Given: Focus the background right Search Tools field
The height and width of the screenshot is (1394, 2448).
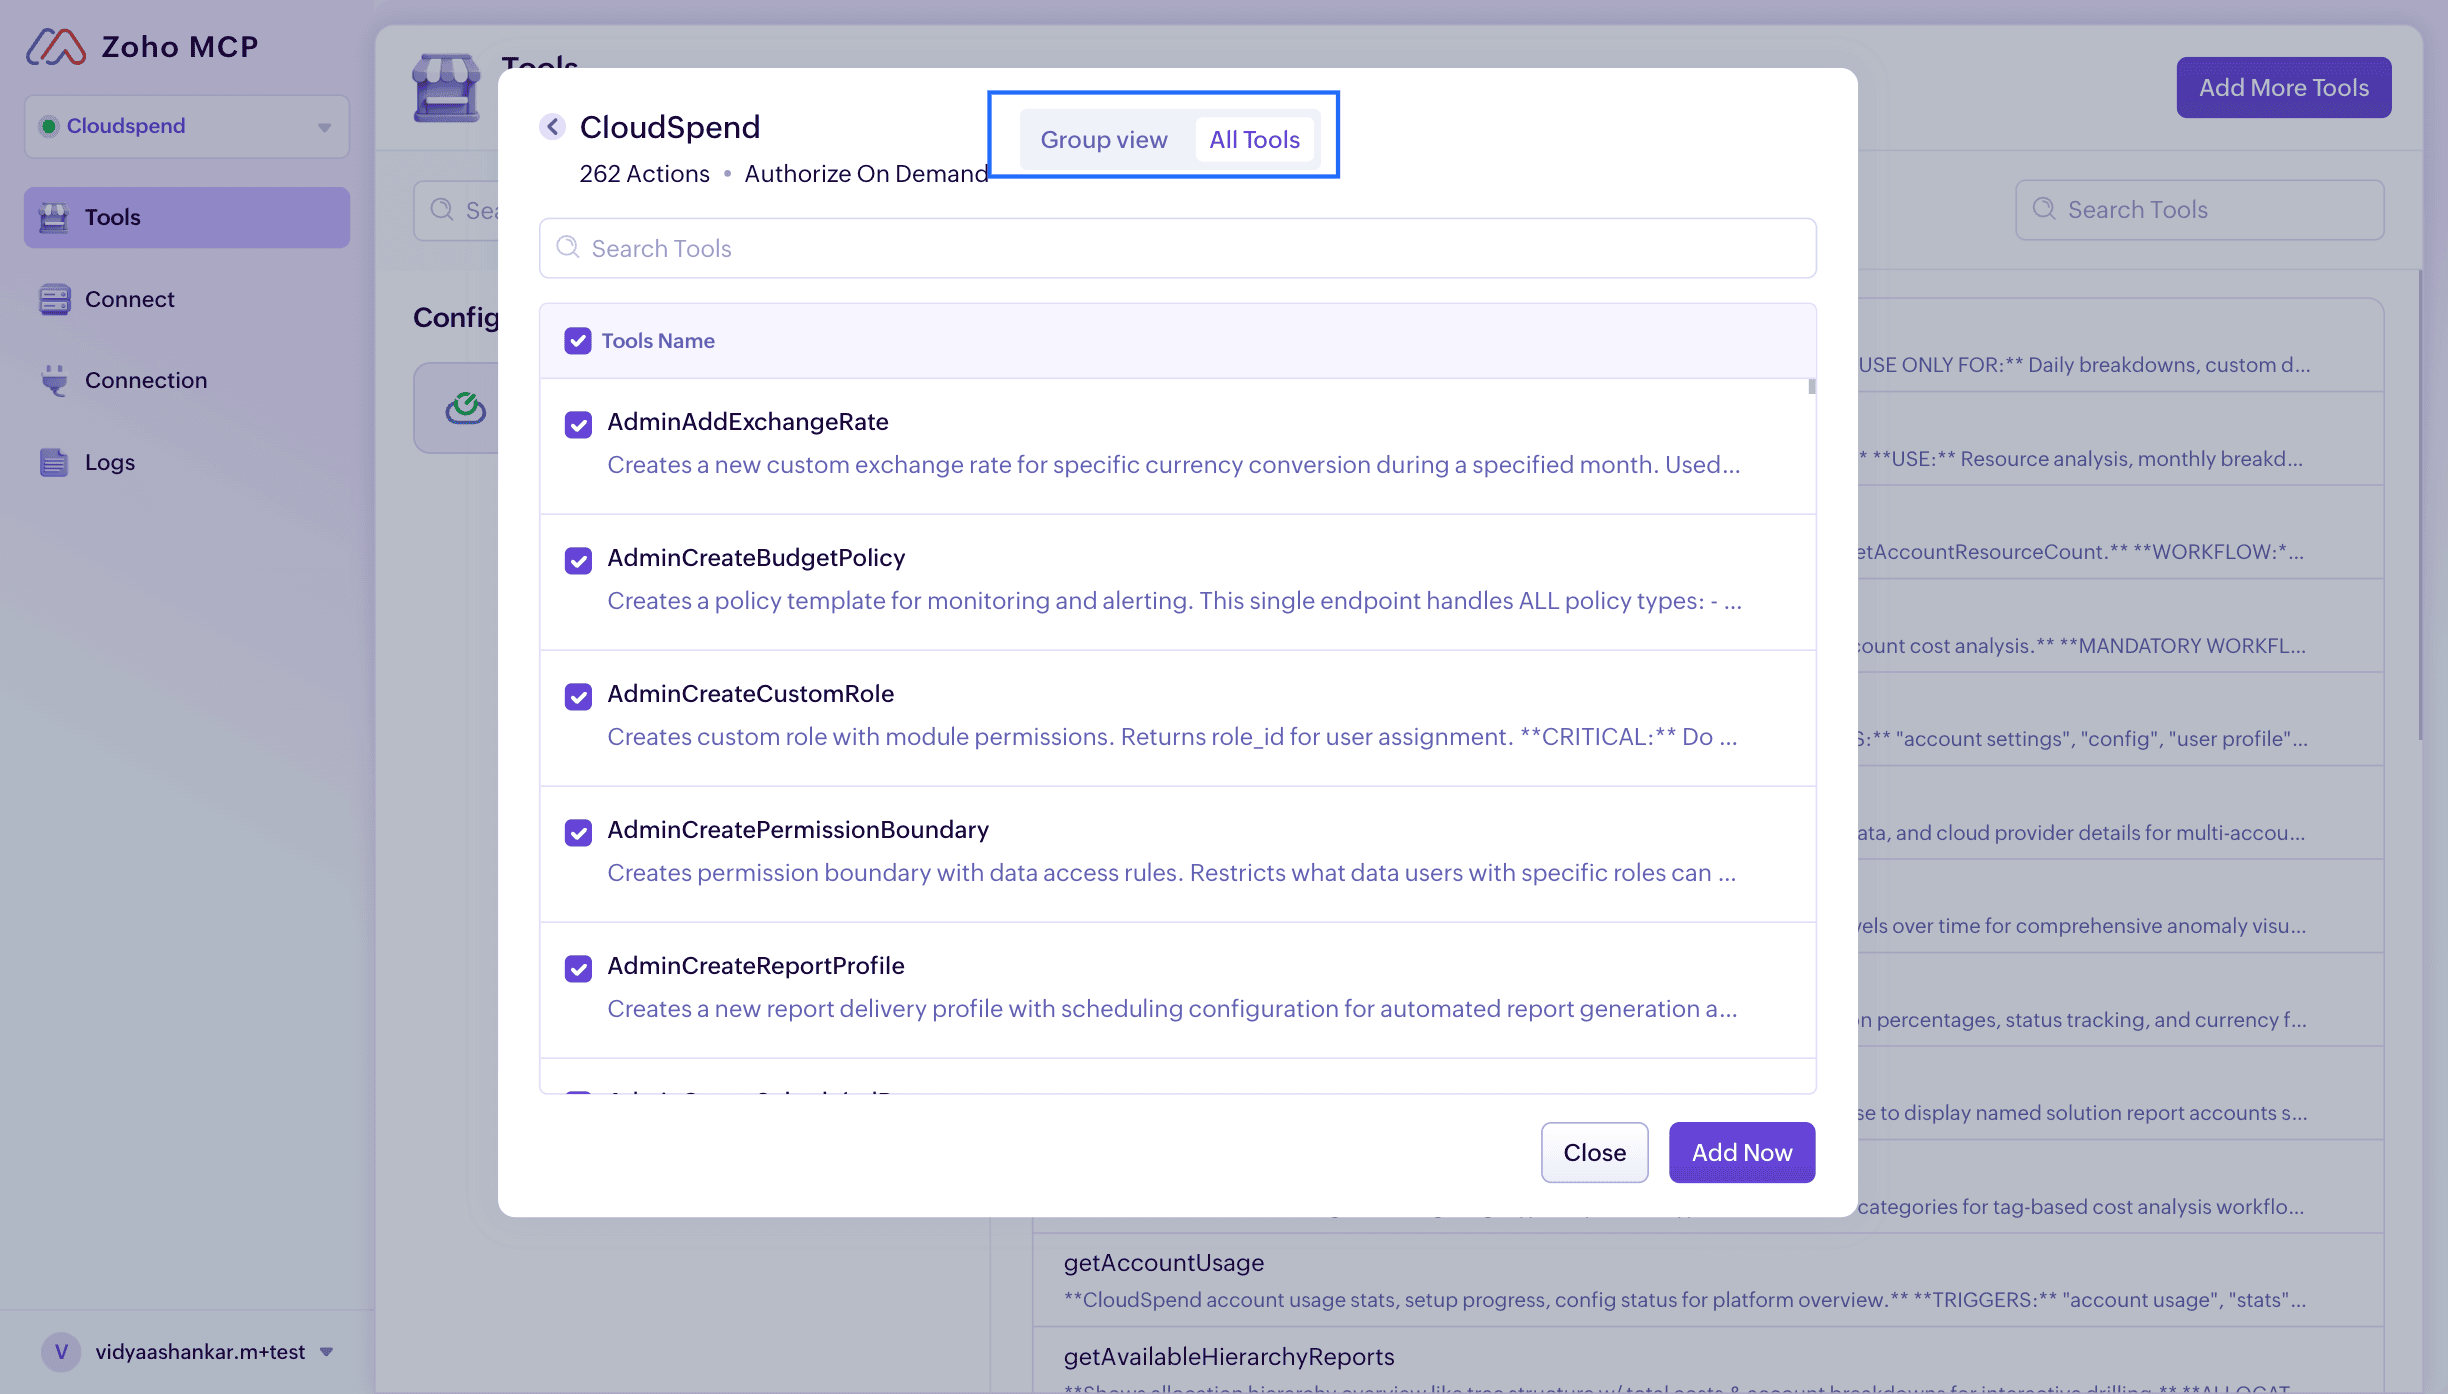Looking at the screenshot, I should point(2200,209).
